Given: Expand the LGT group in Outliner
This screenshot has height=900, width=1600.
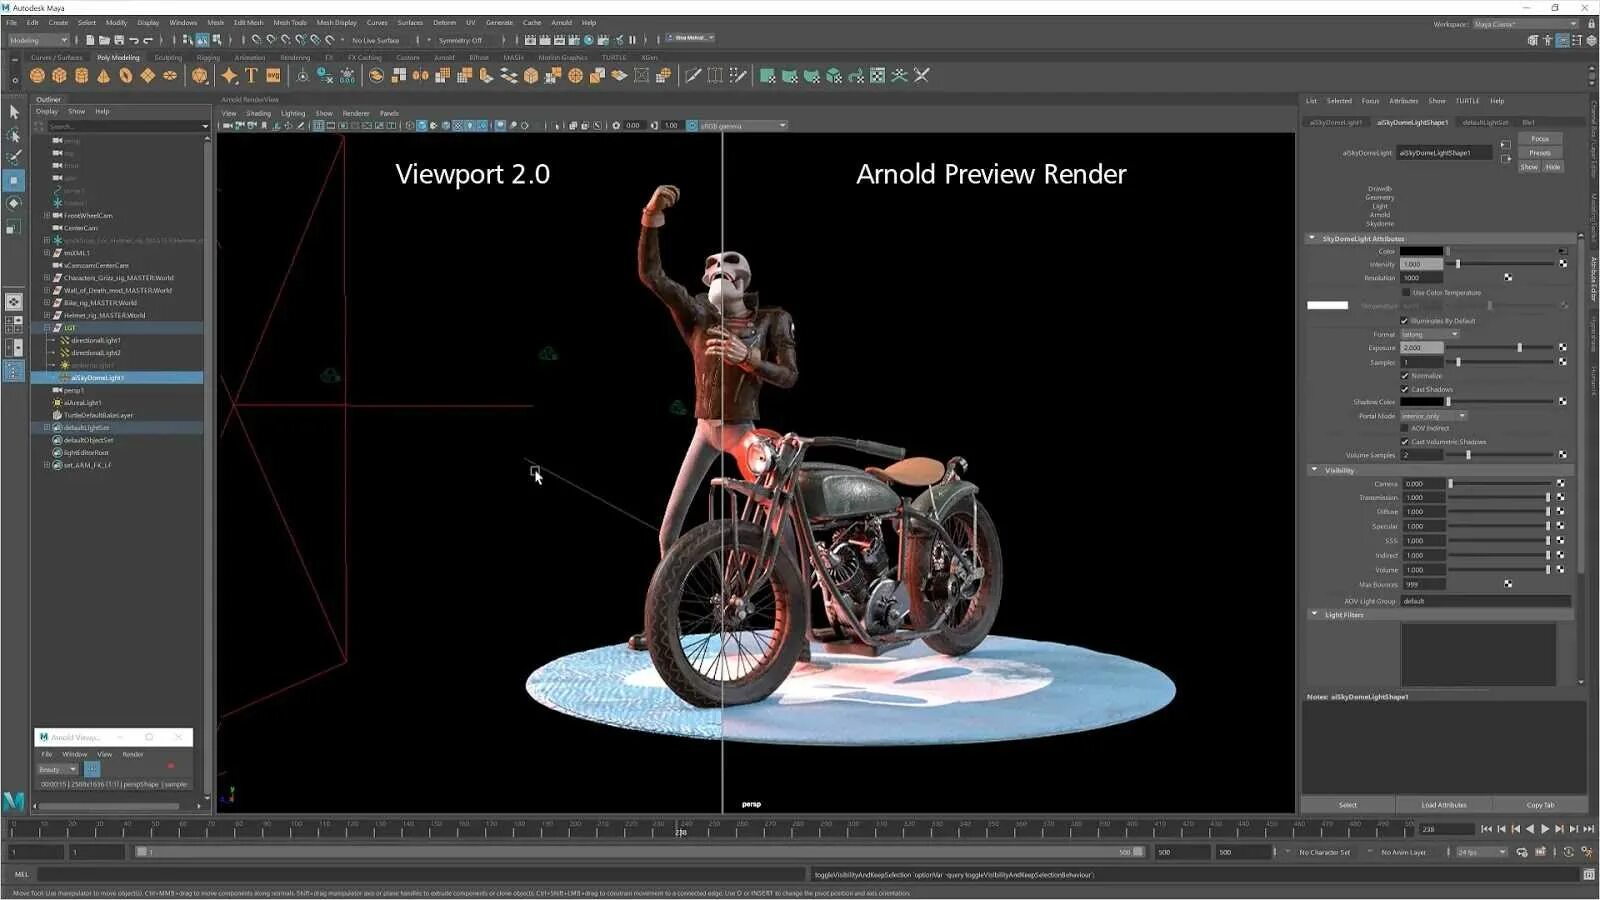Looking at the screenshot, I should point(46,328).
